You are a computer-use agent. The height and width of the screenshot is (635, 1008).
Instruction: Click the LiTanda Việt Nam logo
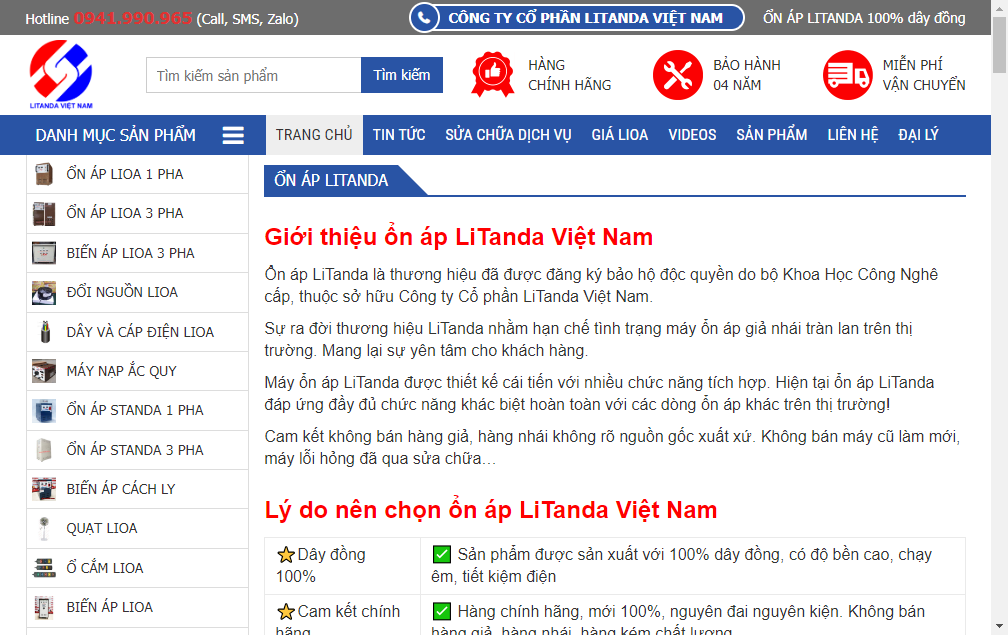point(61,75)
